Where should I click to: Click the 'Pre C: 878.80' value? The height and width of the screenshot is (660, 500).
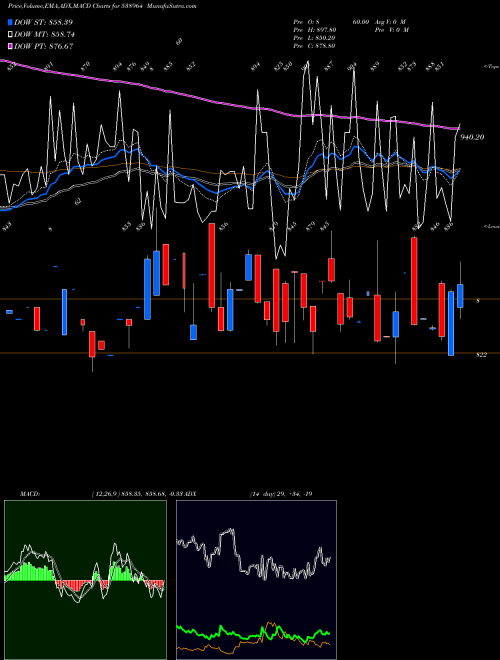point(314,46)
